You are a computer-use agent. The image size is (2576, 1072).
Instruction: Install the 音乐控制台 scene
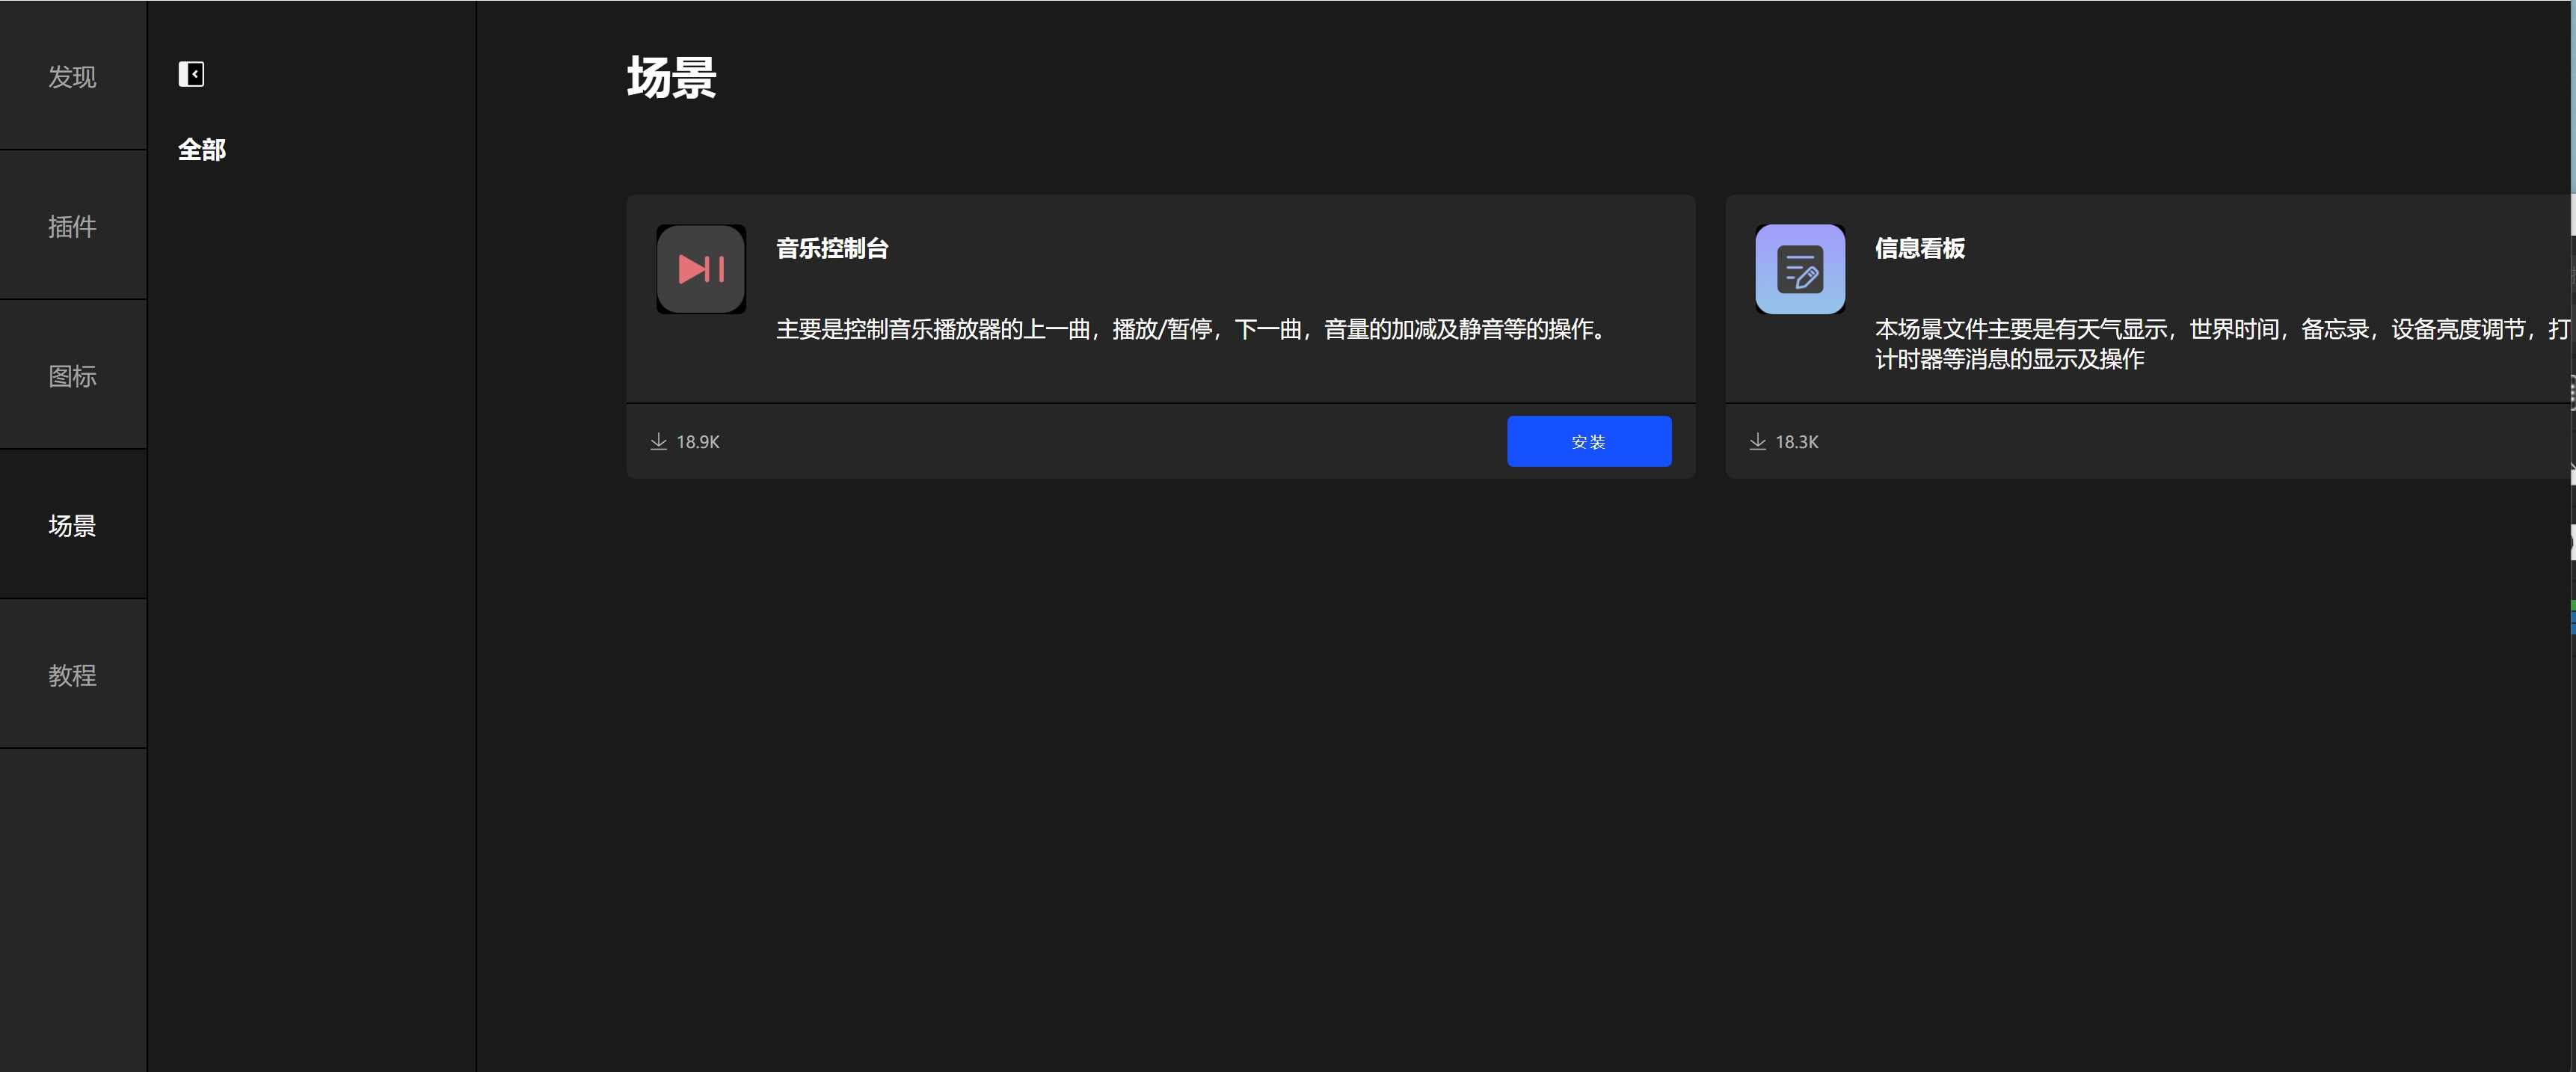pos(1589,440)
